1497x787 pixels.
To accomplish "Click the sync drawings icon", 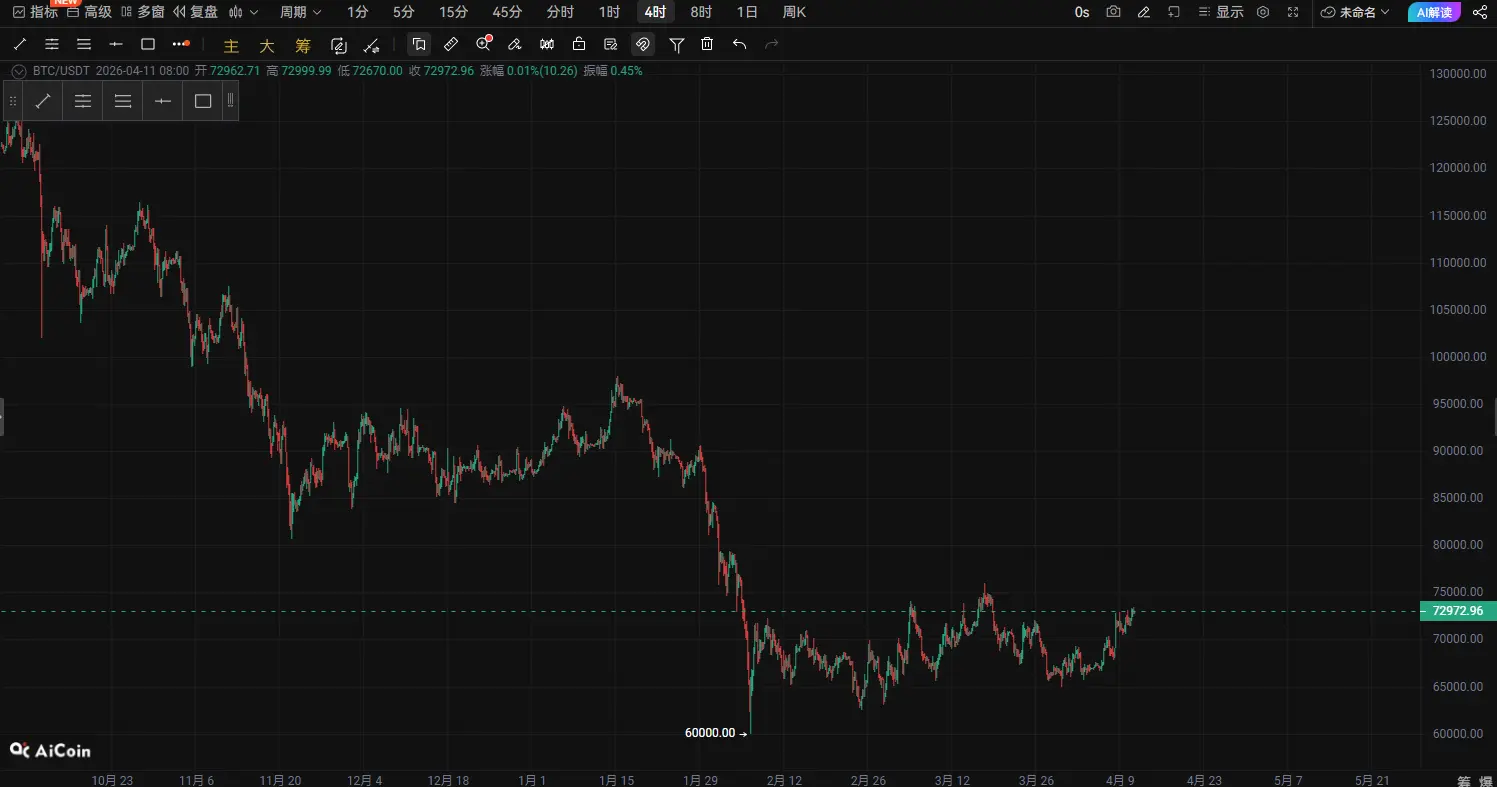I will (x=339, y=45).
